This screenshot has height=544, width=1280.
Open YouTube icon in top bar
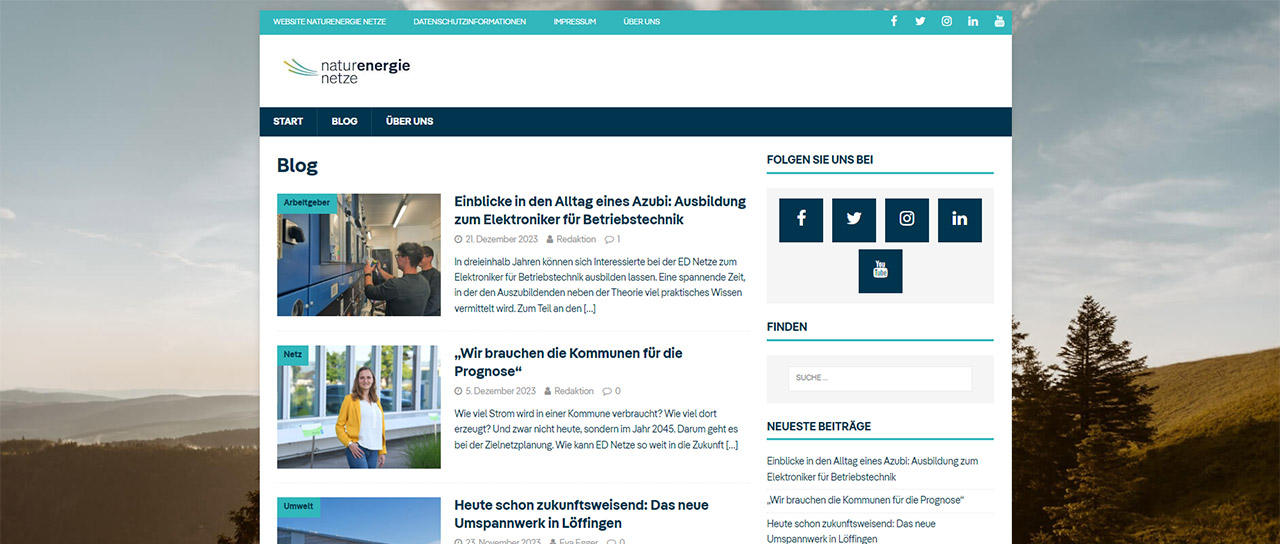(x=999, y=21)
